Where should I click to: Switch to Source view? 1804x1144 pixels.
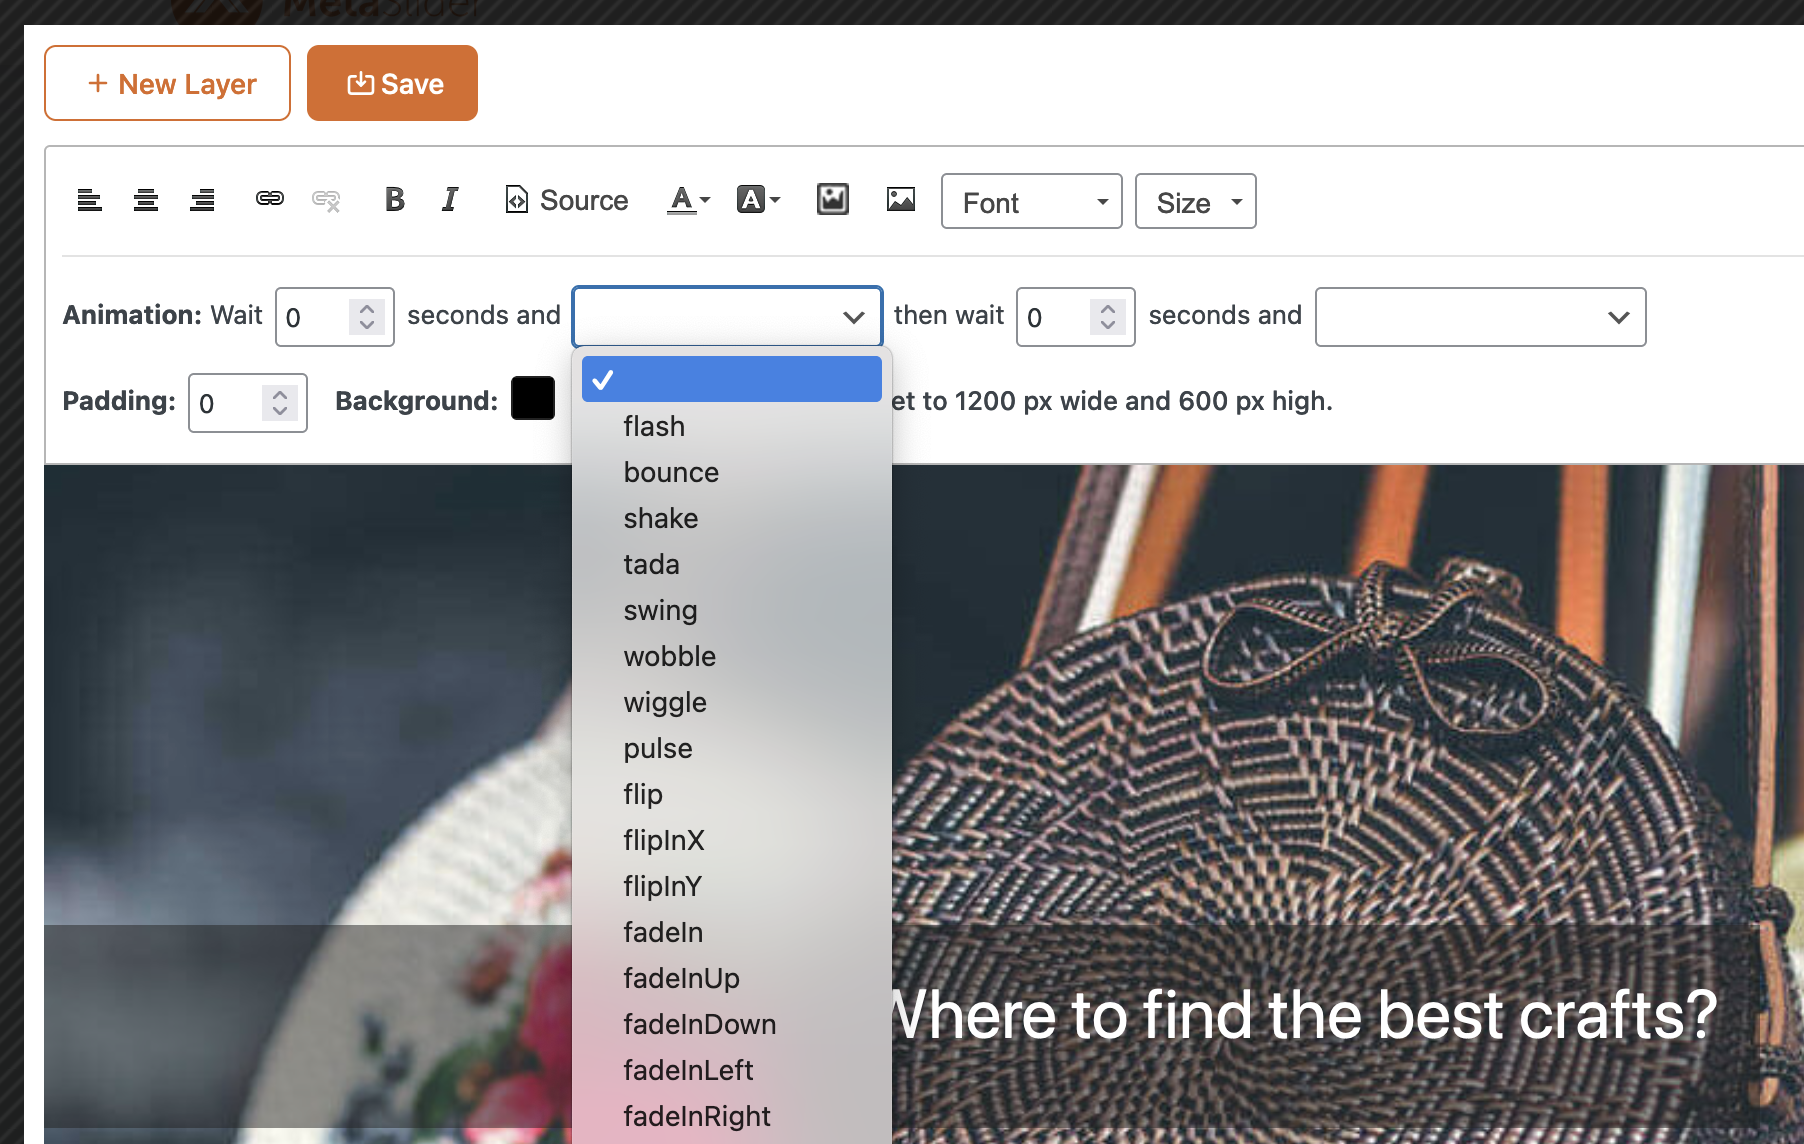(567, 200)
